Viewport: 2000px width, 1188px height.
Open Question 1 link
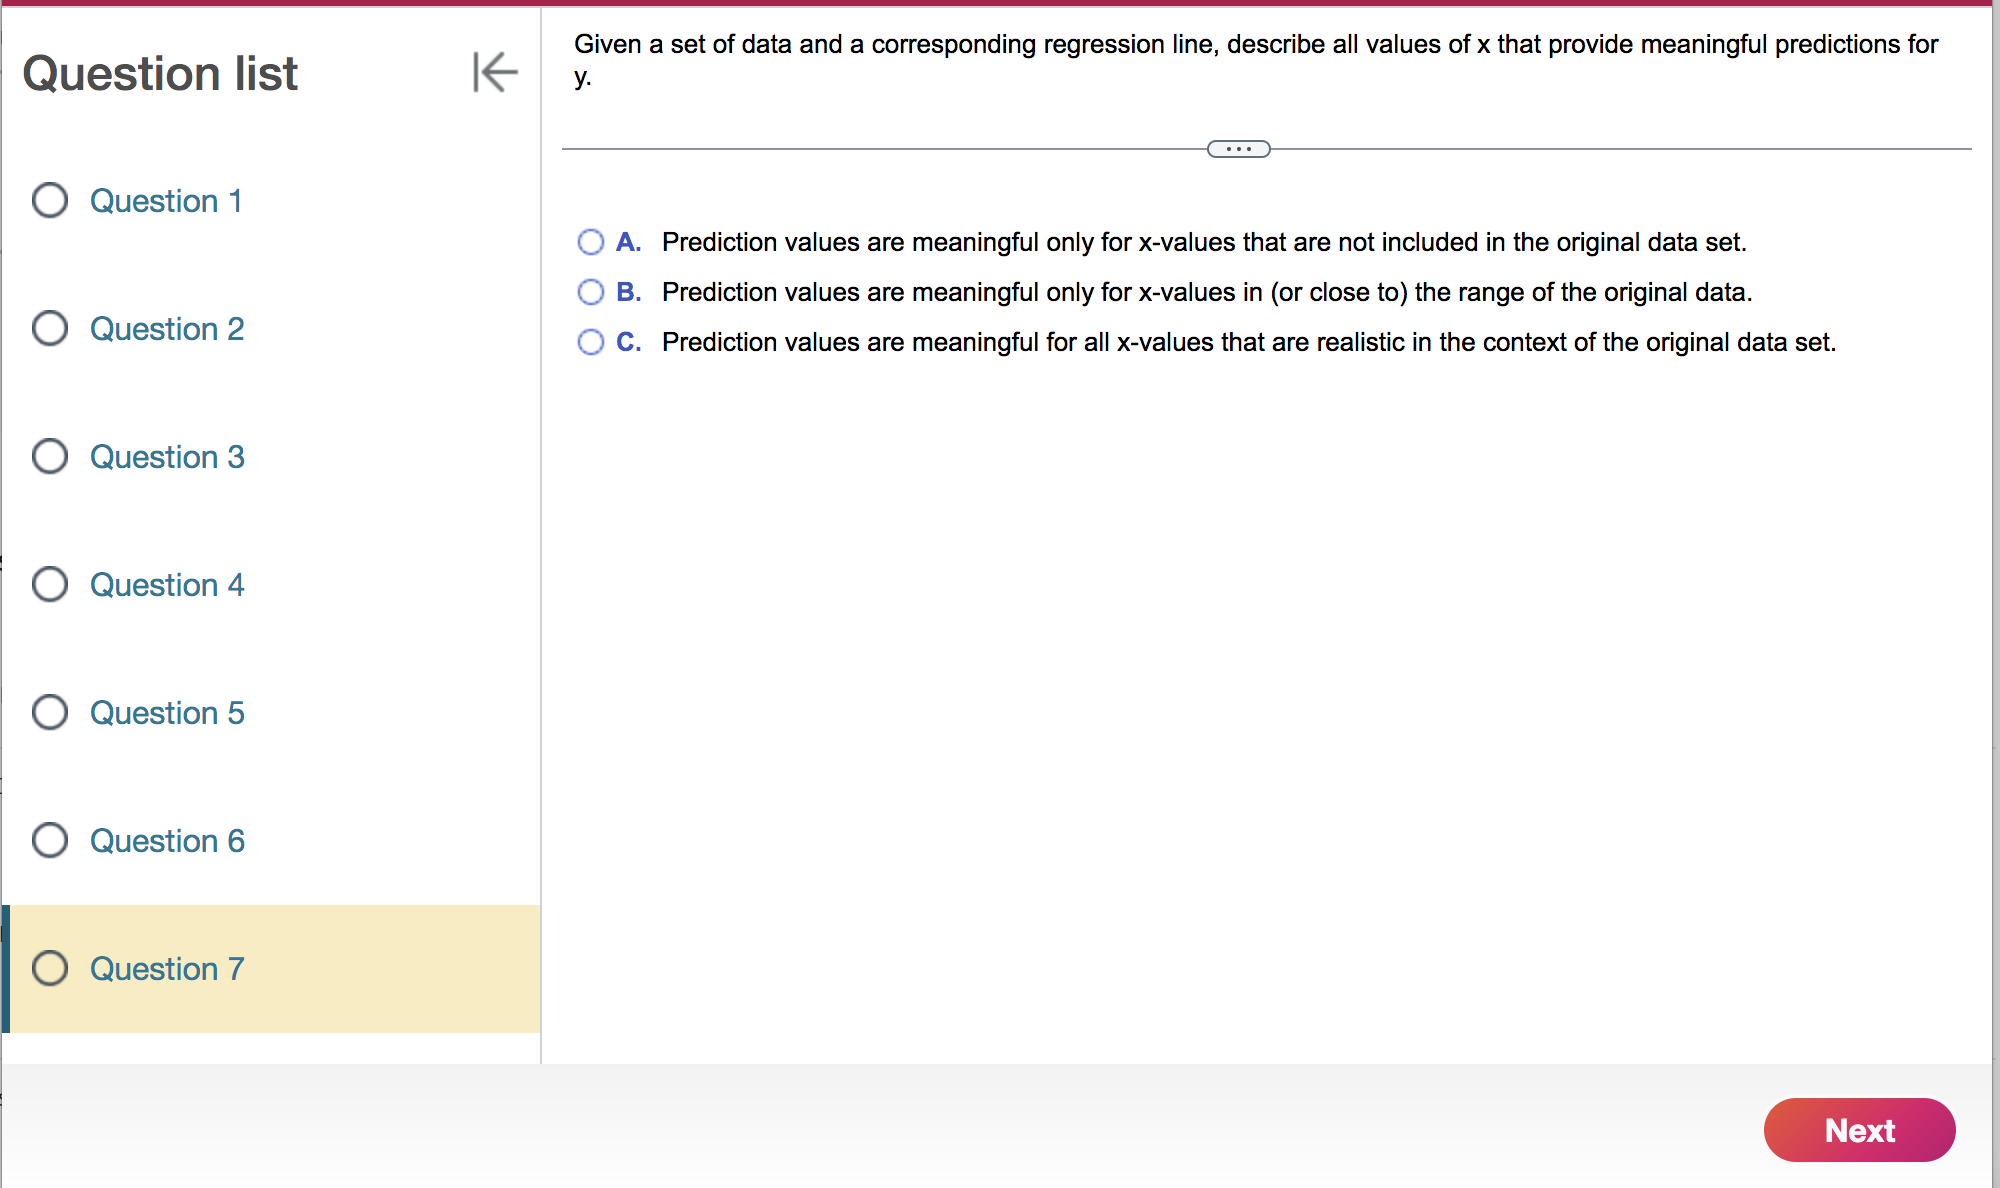(x=166, y=201)
